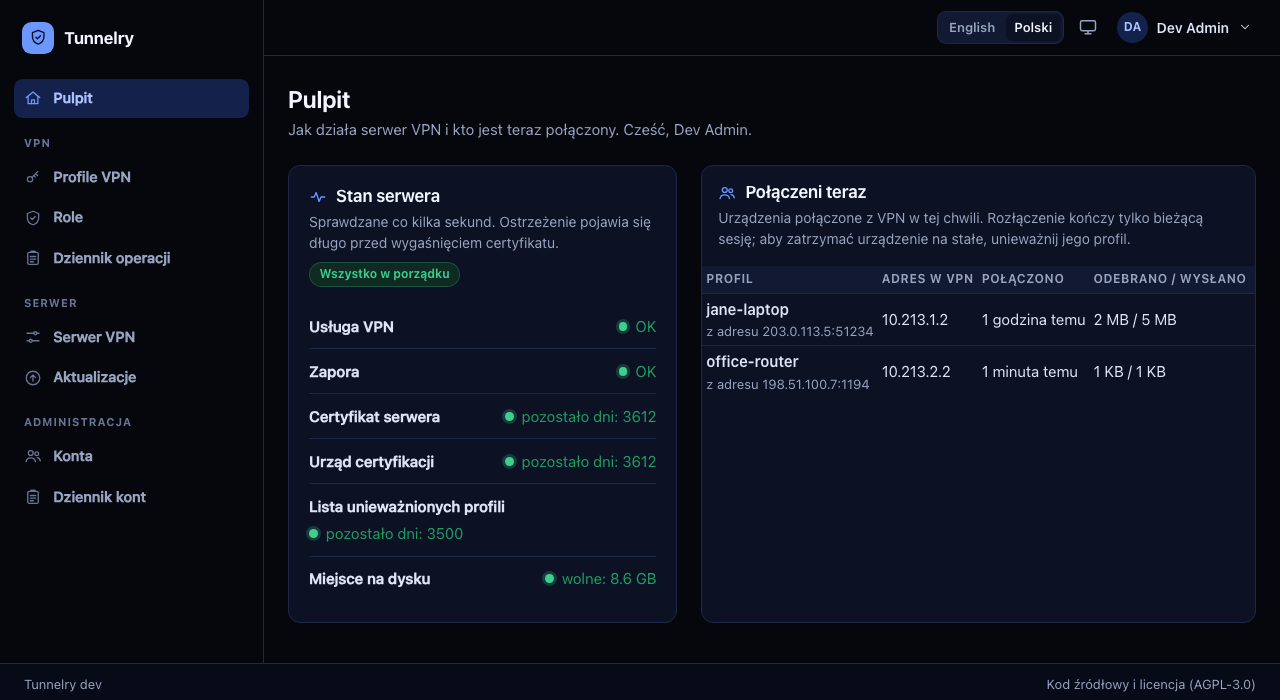Click the Zapora OK status
The width and height of the screenshot is (1280, 700).
click(x=637, y=372)
